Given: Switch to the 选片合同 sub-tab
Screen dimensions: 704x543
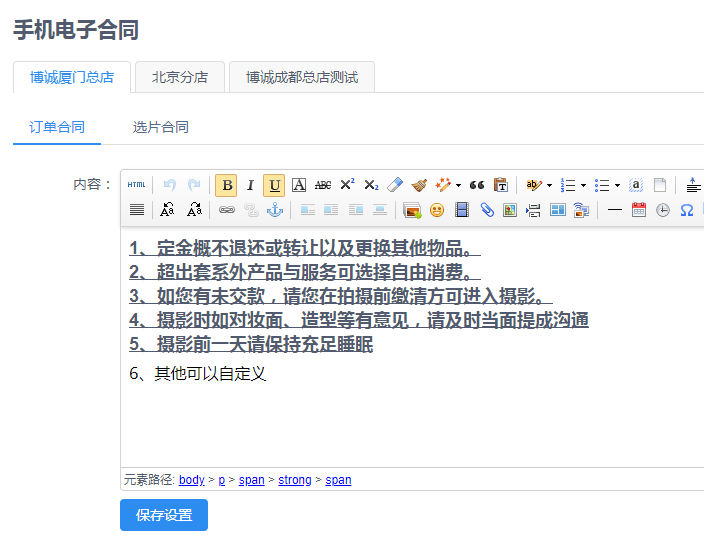Looking at the screenshot, I should 160,127.
